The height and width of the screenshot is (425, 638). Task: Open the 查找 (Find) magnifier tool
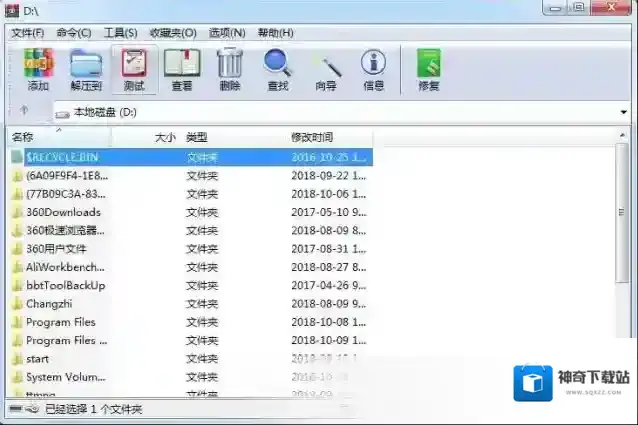pos(277,68)
